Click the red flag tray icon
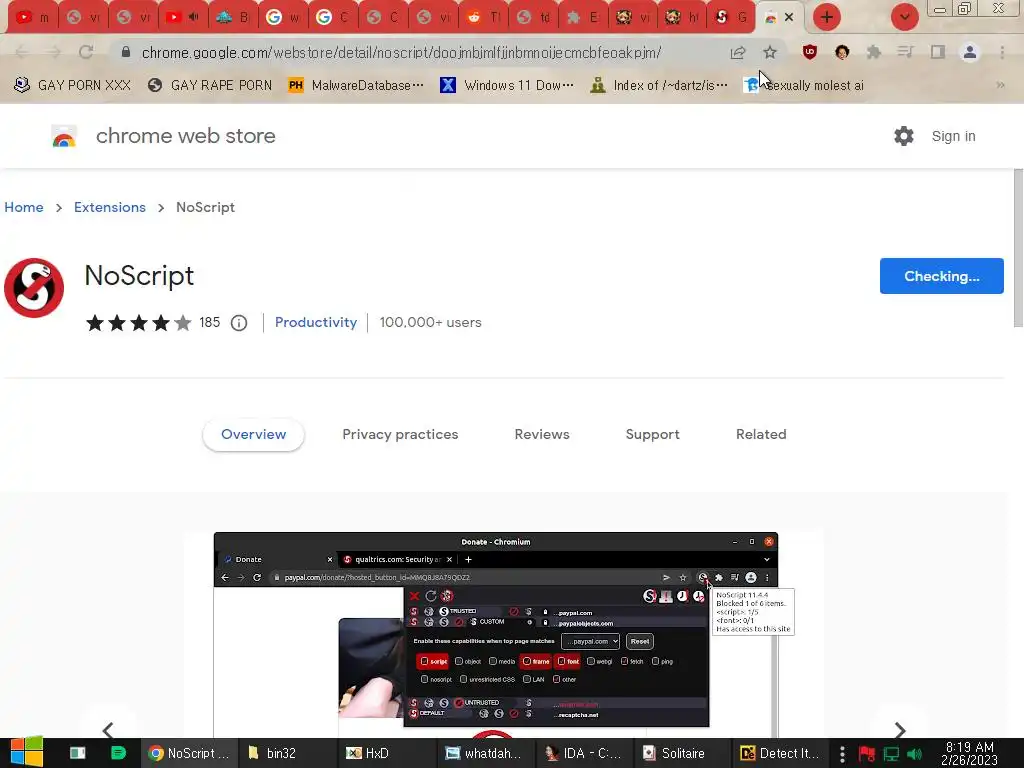Viewport: 1024px width, 768px height. tap(867, 753)
